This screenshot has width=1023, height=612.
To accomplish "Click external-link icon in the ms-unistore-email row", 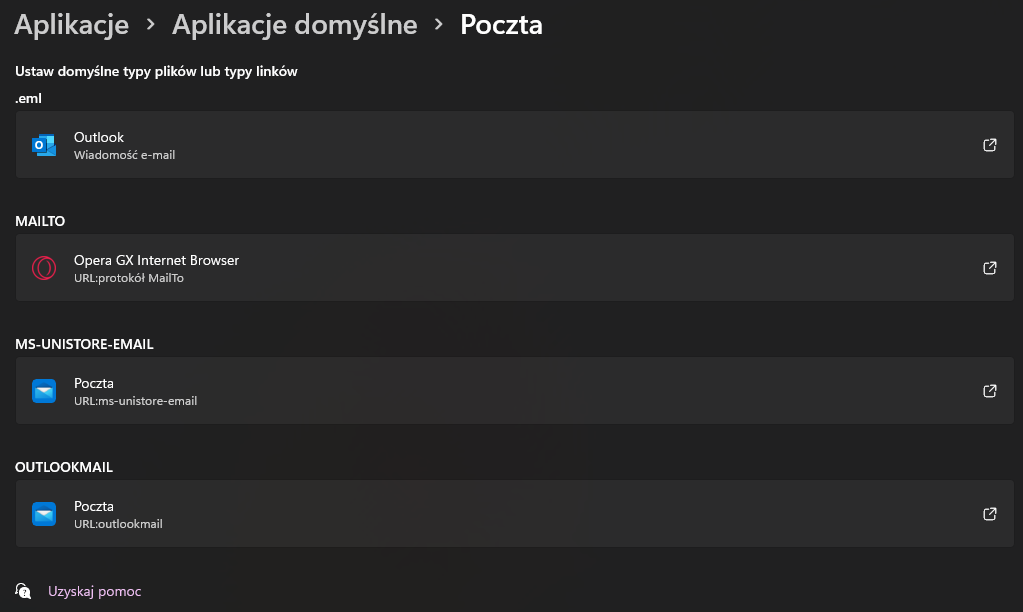I will coord(990,391).
